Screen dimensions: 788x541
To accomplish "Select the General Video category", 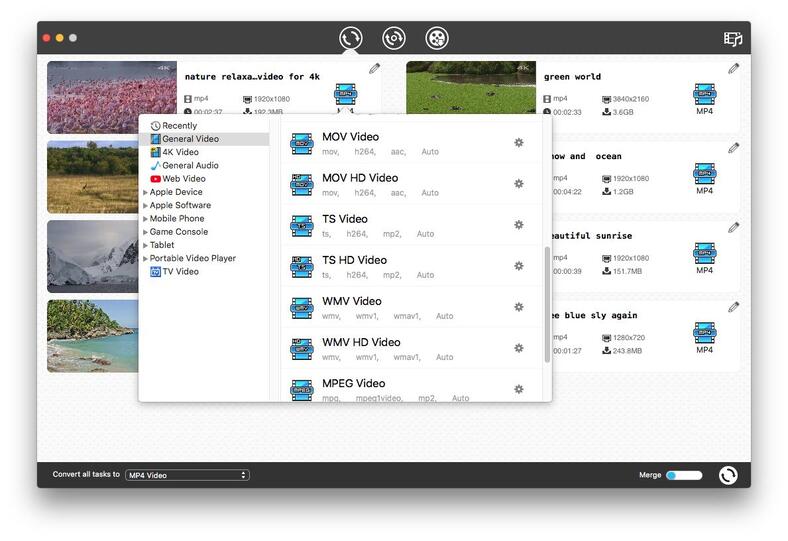I will point(204,139).
